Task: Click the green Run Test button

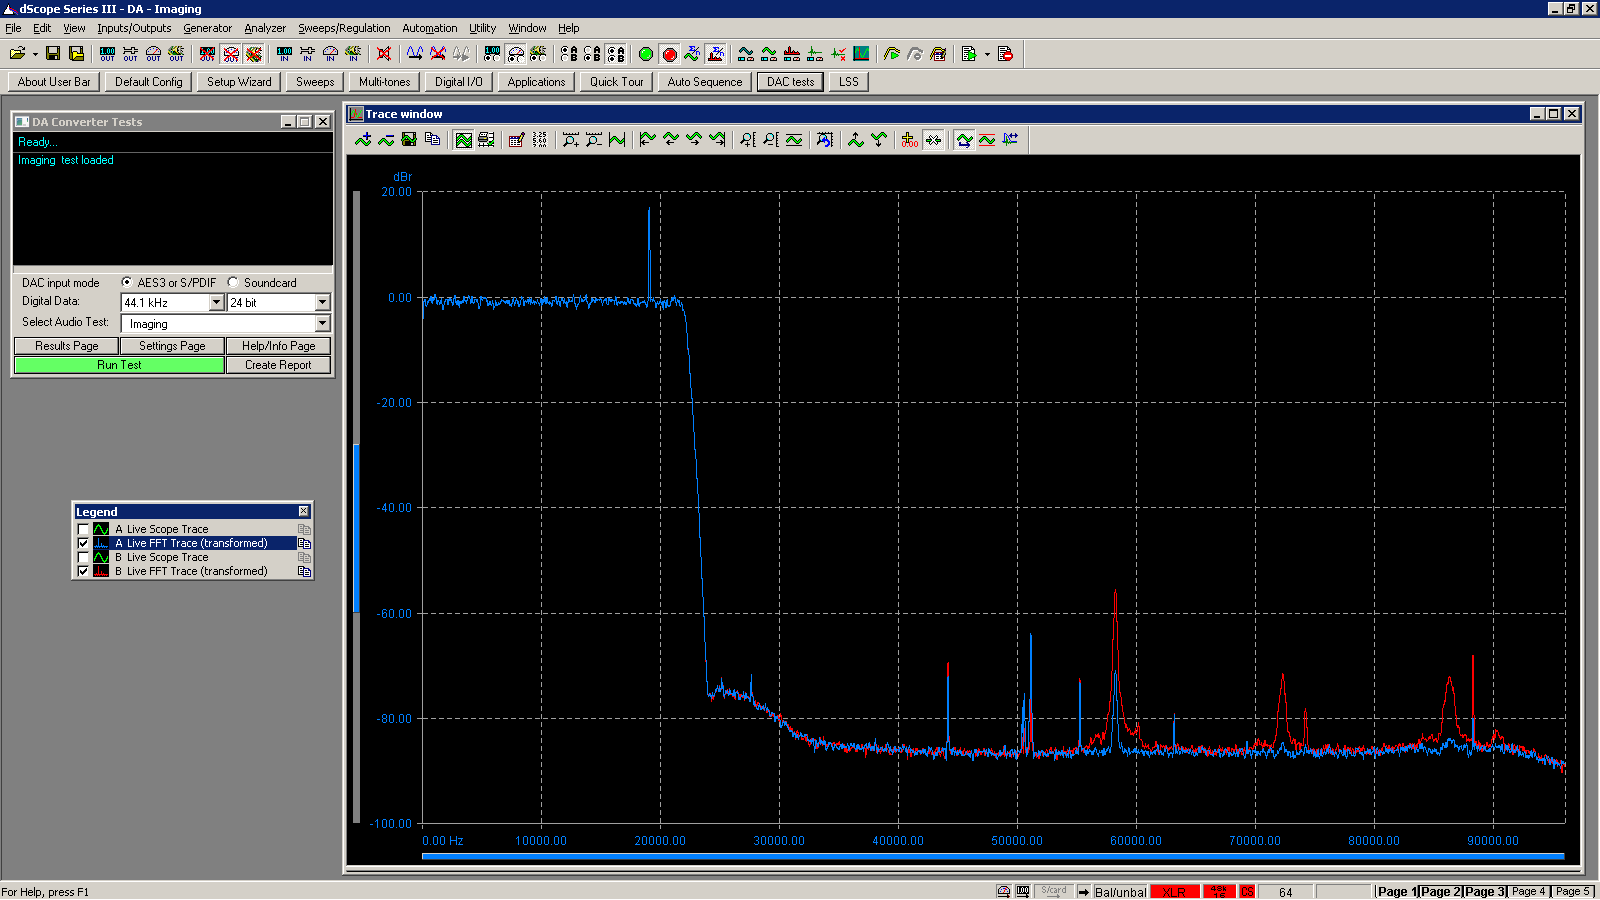Action: click(119, 365)
